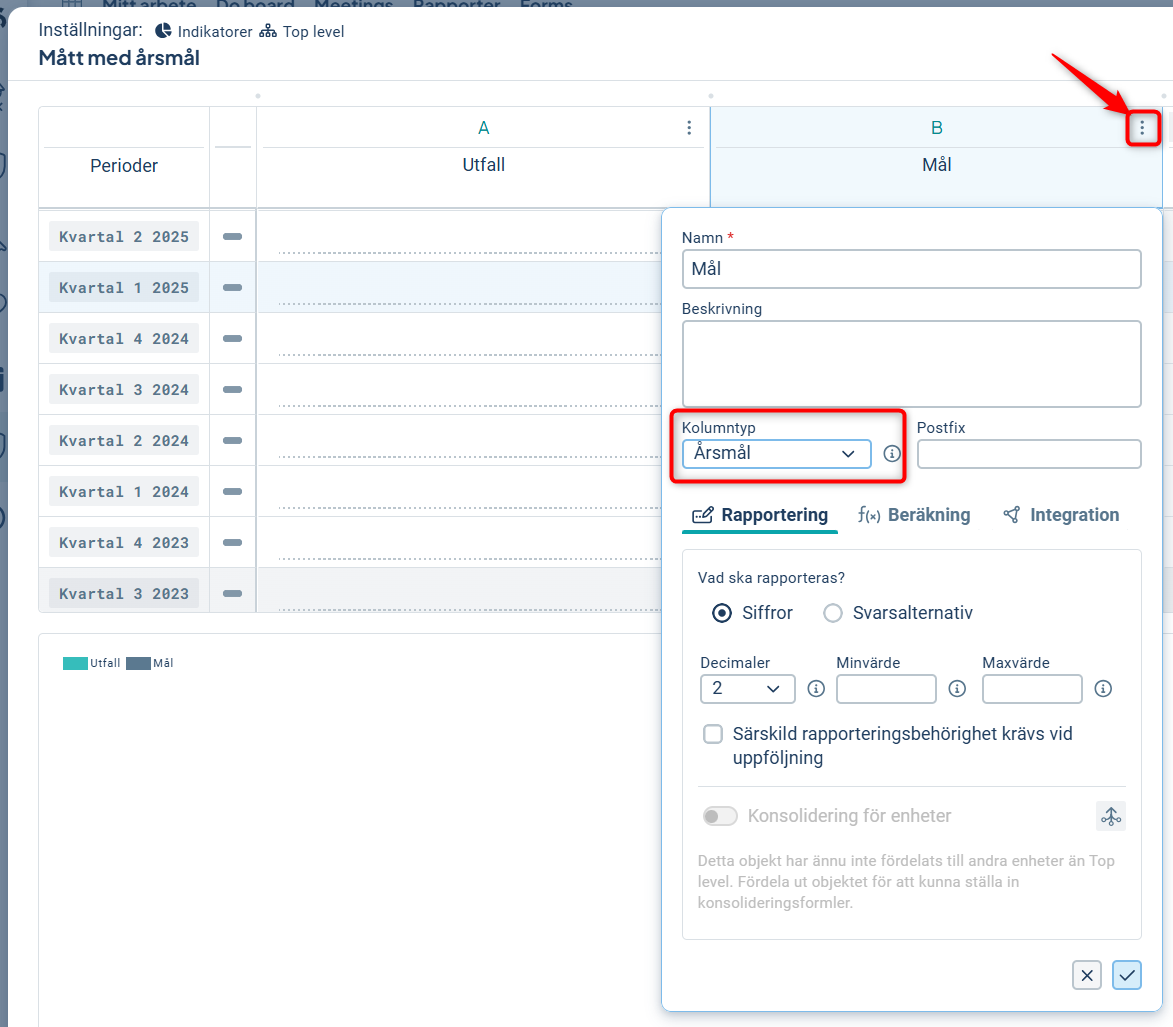Image resolution: width=1173 pixels, height=1027 pixels.
Task: Click the consolidation hierarchy icon button
Action: pyautogui.click(x=1111, y=816)
